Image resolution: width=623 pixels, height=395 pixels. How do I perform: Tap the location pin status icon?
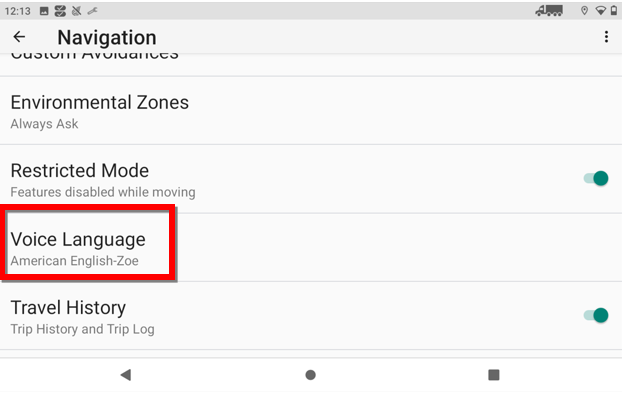click(584, 11)
